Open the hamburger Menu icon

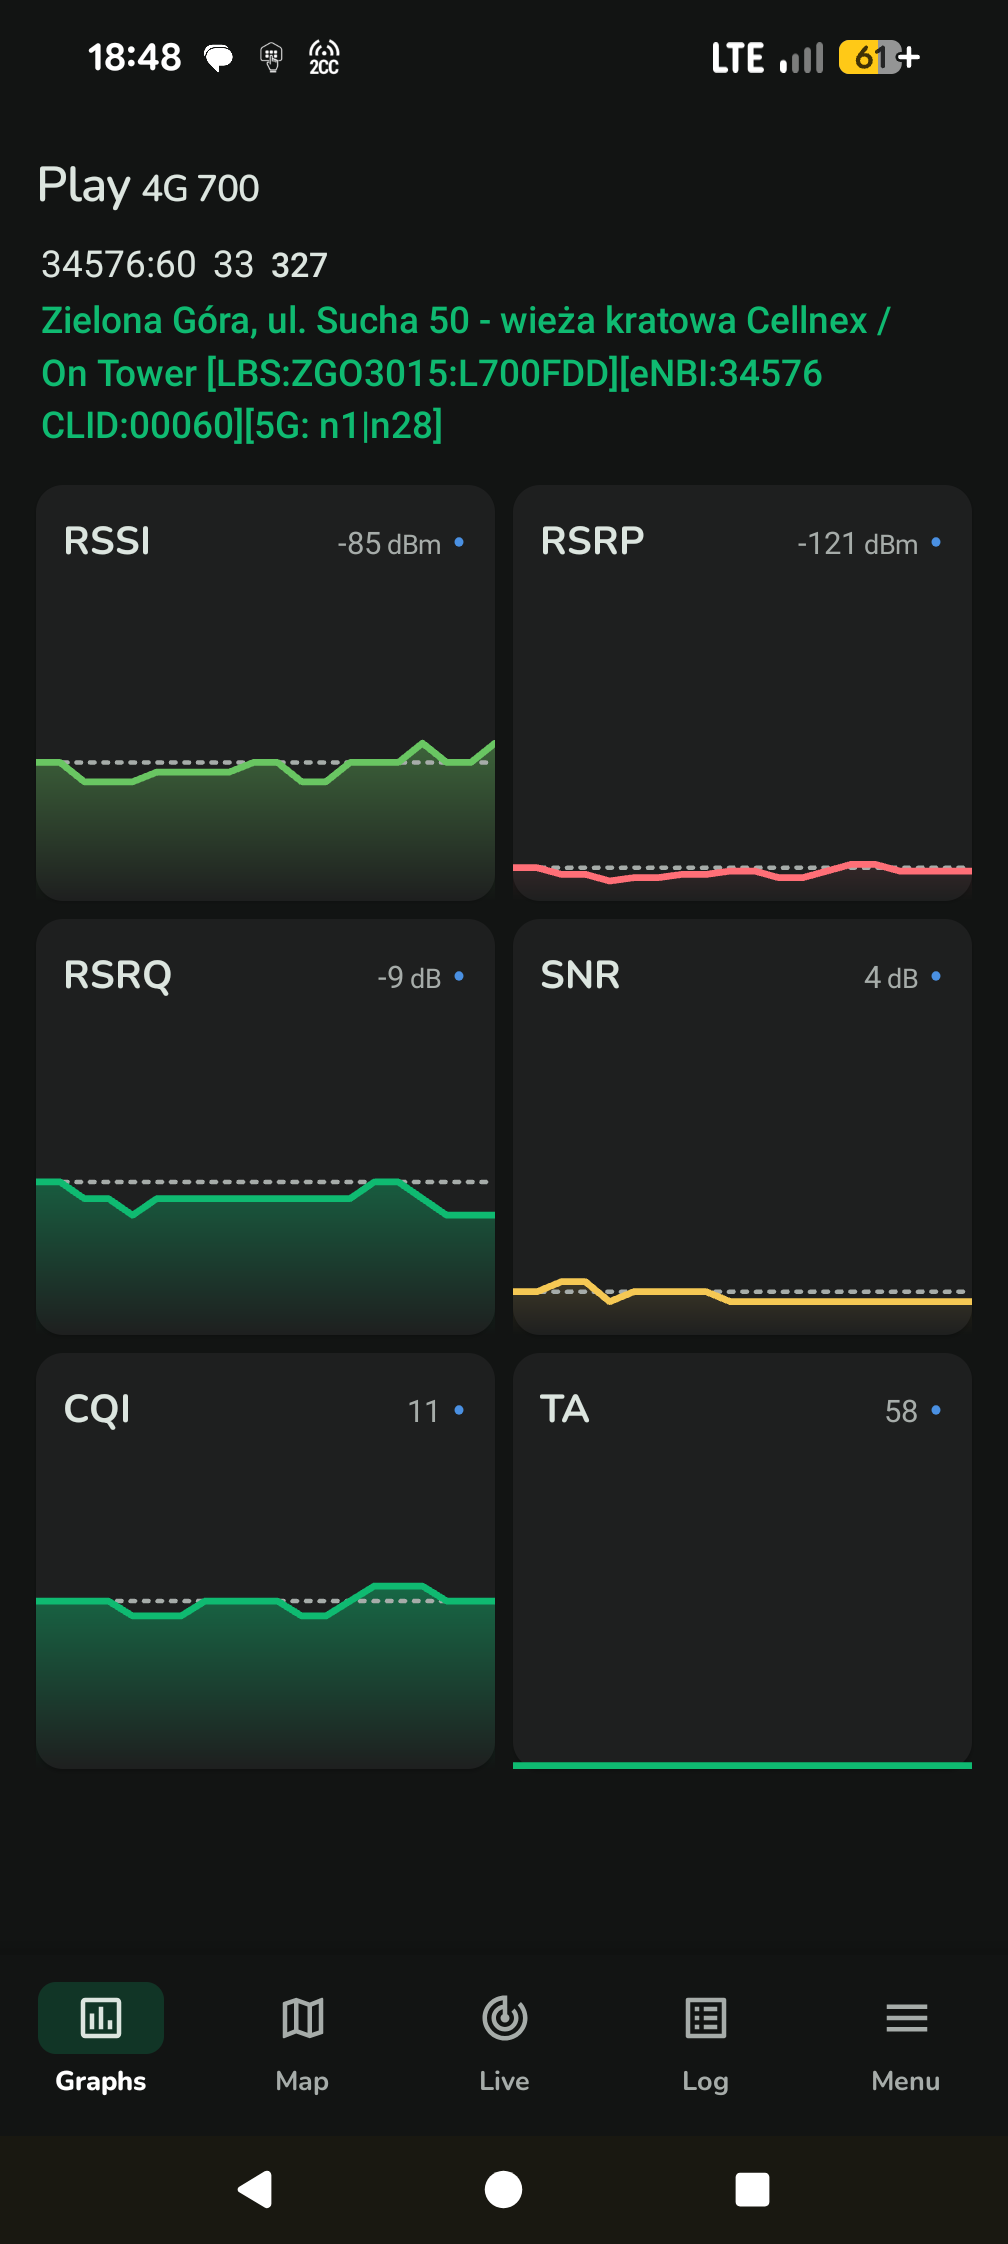pos(906,2018)
